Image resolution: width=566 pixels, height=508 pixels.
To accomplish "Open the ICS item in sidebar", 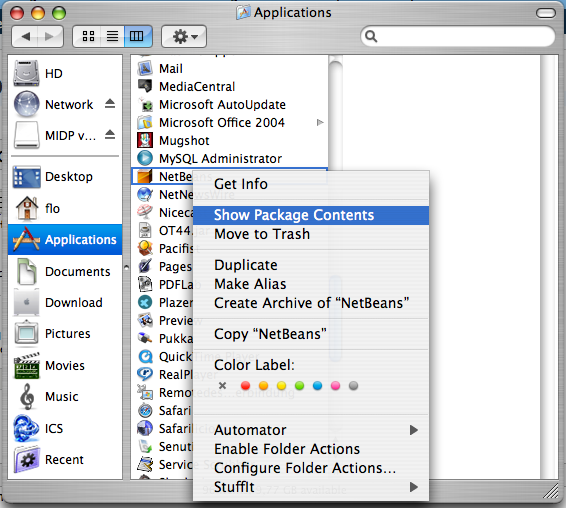I will [x=38, y=429].
